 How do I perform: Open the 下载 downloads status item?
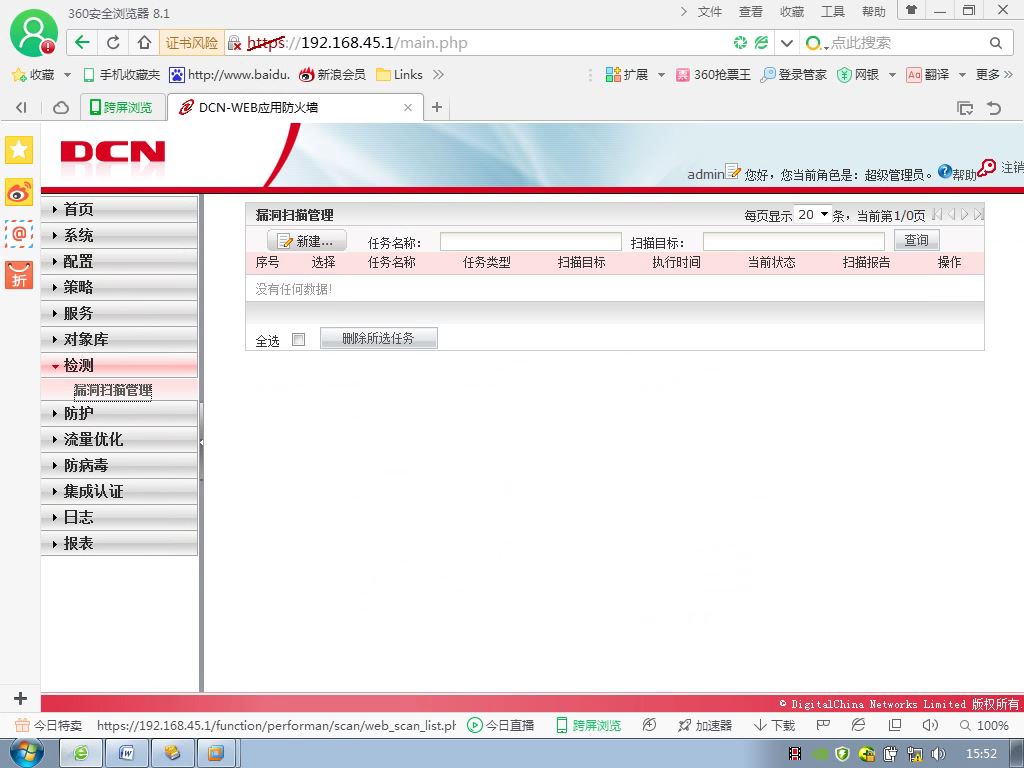[775, 725]
